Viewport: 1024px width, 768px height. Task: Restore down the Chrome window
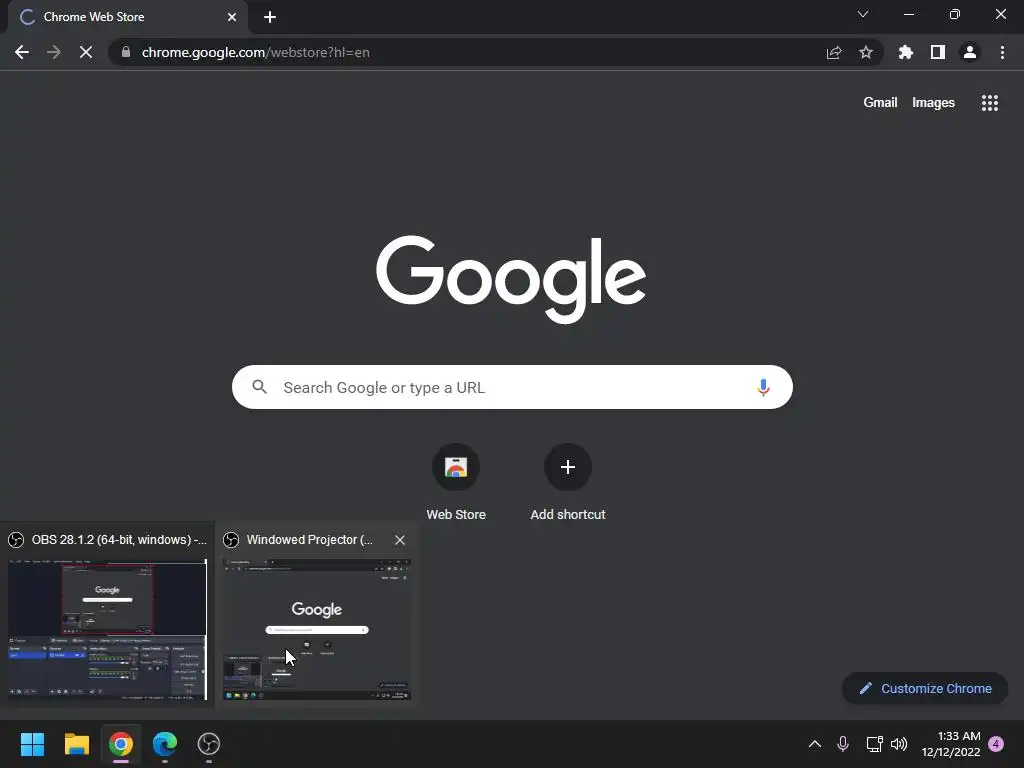point(955,14)
